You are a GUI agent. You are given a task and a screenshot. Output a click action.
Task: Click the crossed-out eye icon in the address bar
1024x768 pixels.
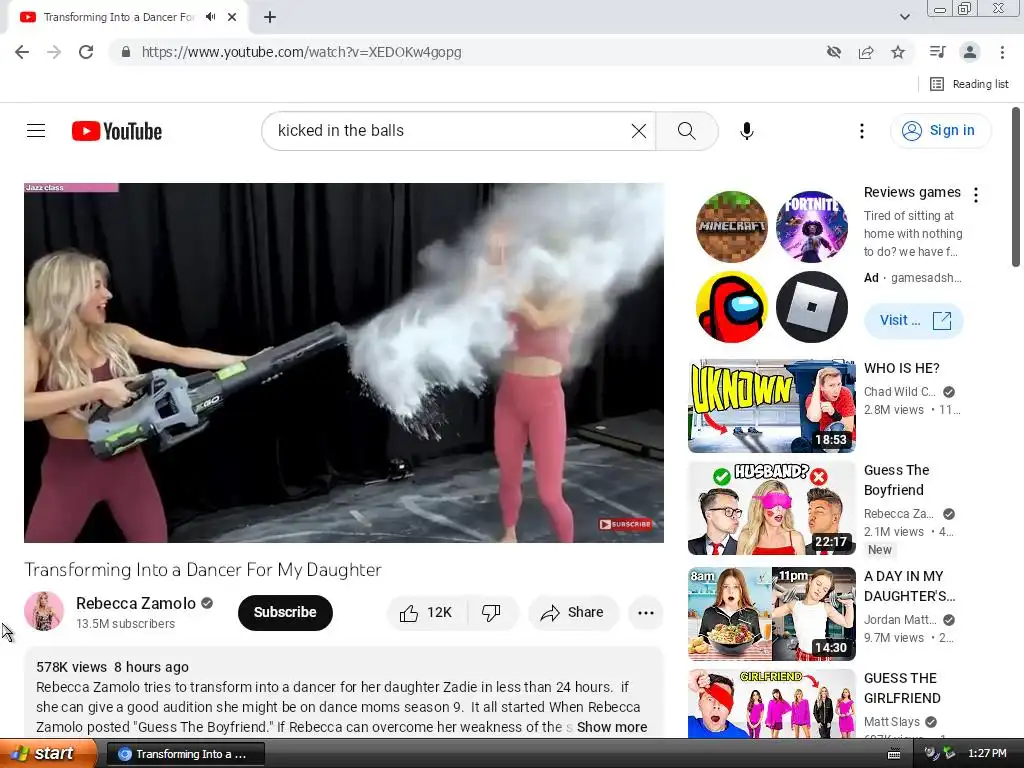tap(833, 52)
